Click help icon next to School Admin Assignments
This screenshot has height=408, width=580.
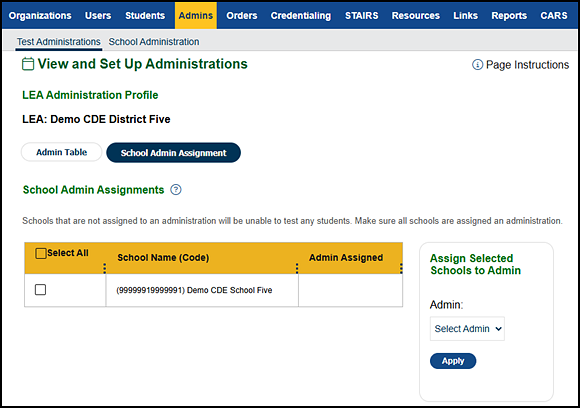[176, 190]
